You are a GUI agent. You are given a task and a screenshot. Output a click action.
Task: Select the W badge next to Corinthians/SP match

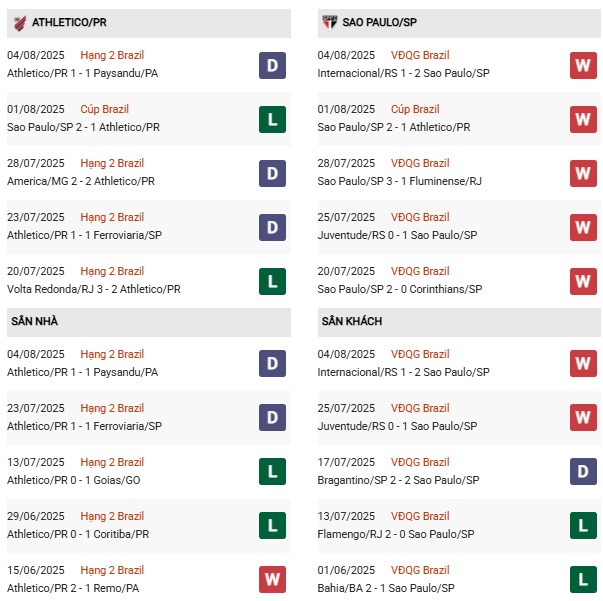(x=584, y=281)
